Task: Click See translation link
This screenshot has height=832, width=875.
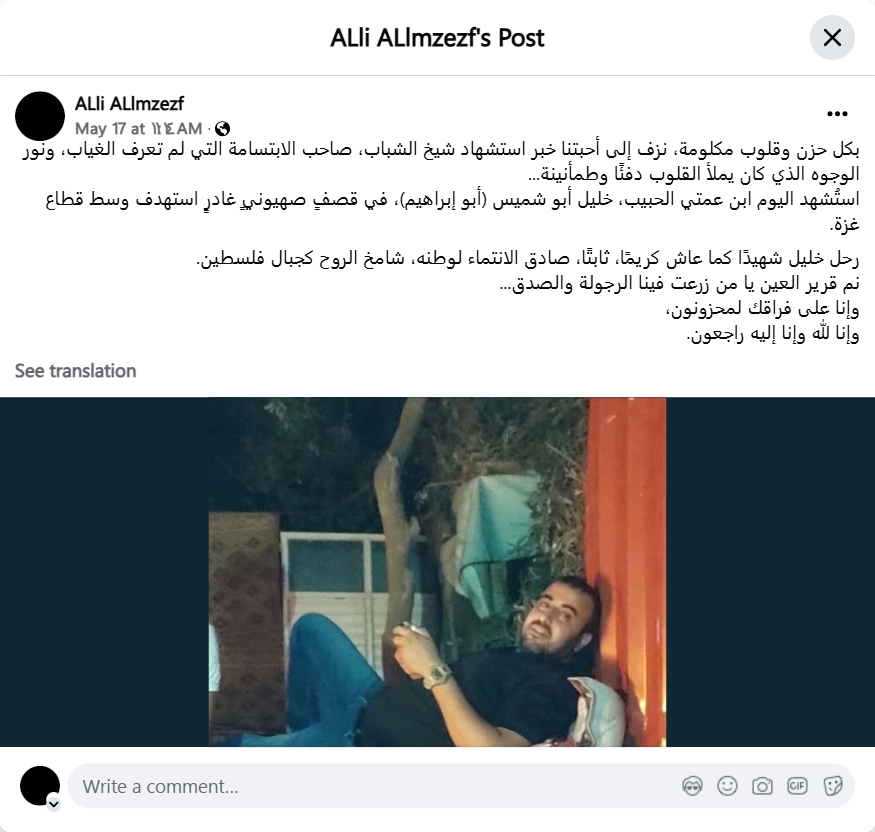Action: click(x=75, y=371)
